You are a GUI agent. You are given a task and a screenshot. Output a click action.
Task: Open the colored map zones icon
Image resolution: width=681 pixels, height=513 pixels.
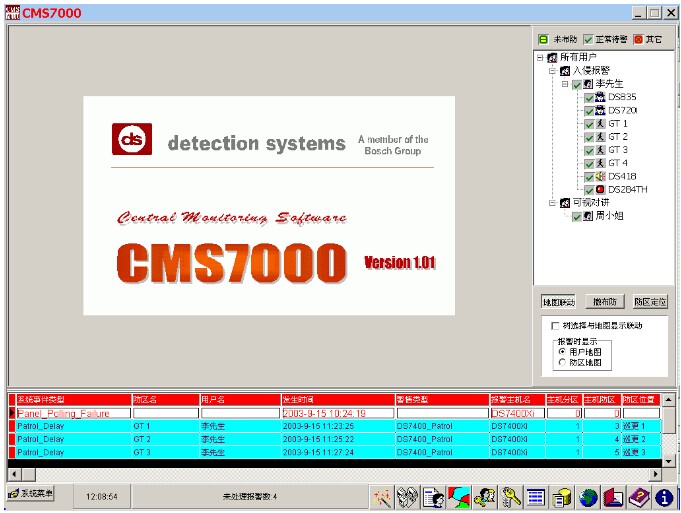pos(459,497)
